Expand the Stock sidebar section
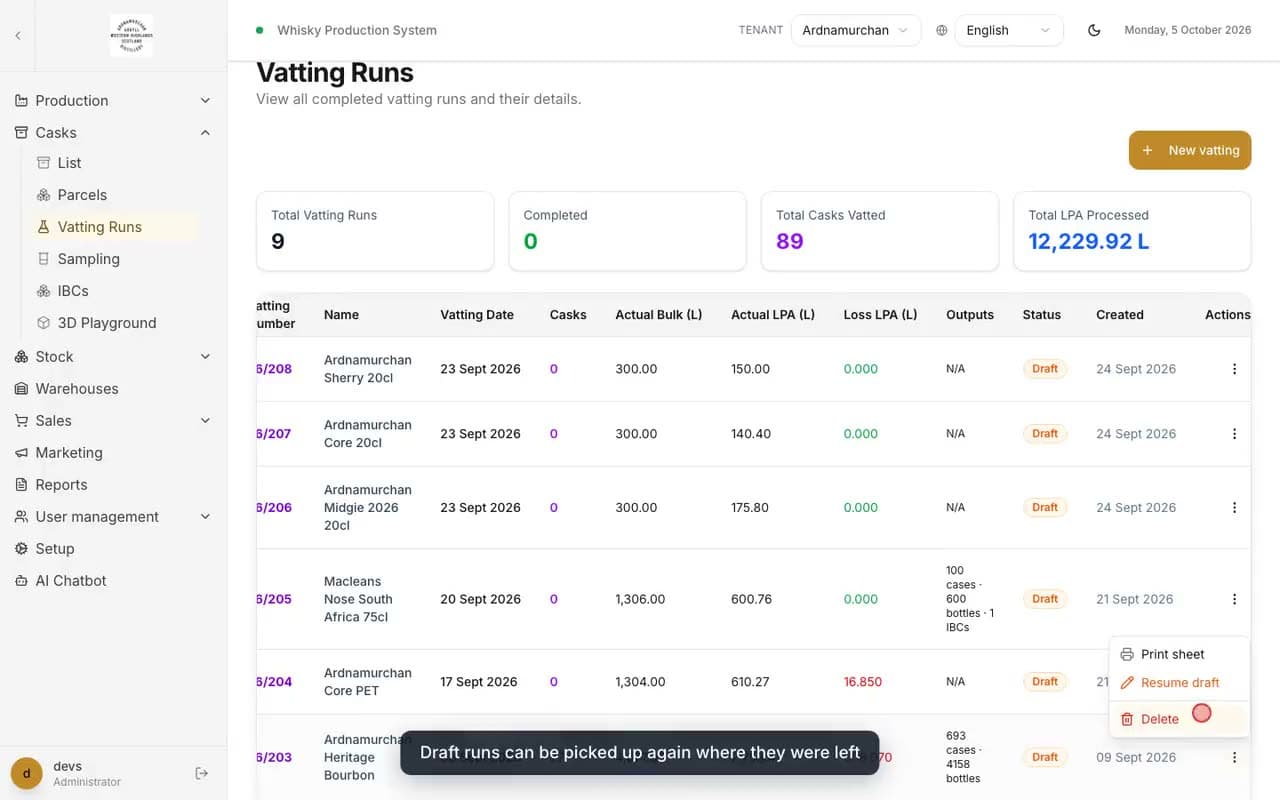The width and height of the screenshot is (1280, 800). click(113, 356)
